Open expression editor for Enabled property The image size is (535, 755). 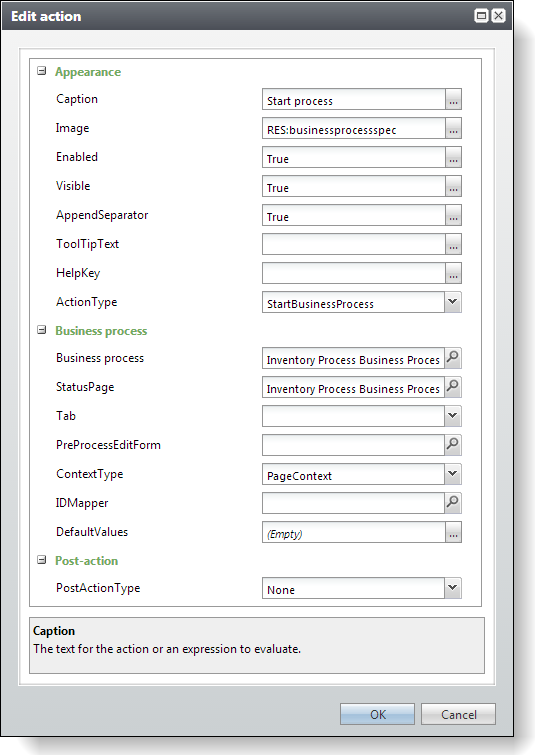(x=453, y=157)
